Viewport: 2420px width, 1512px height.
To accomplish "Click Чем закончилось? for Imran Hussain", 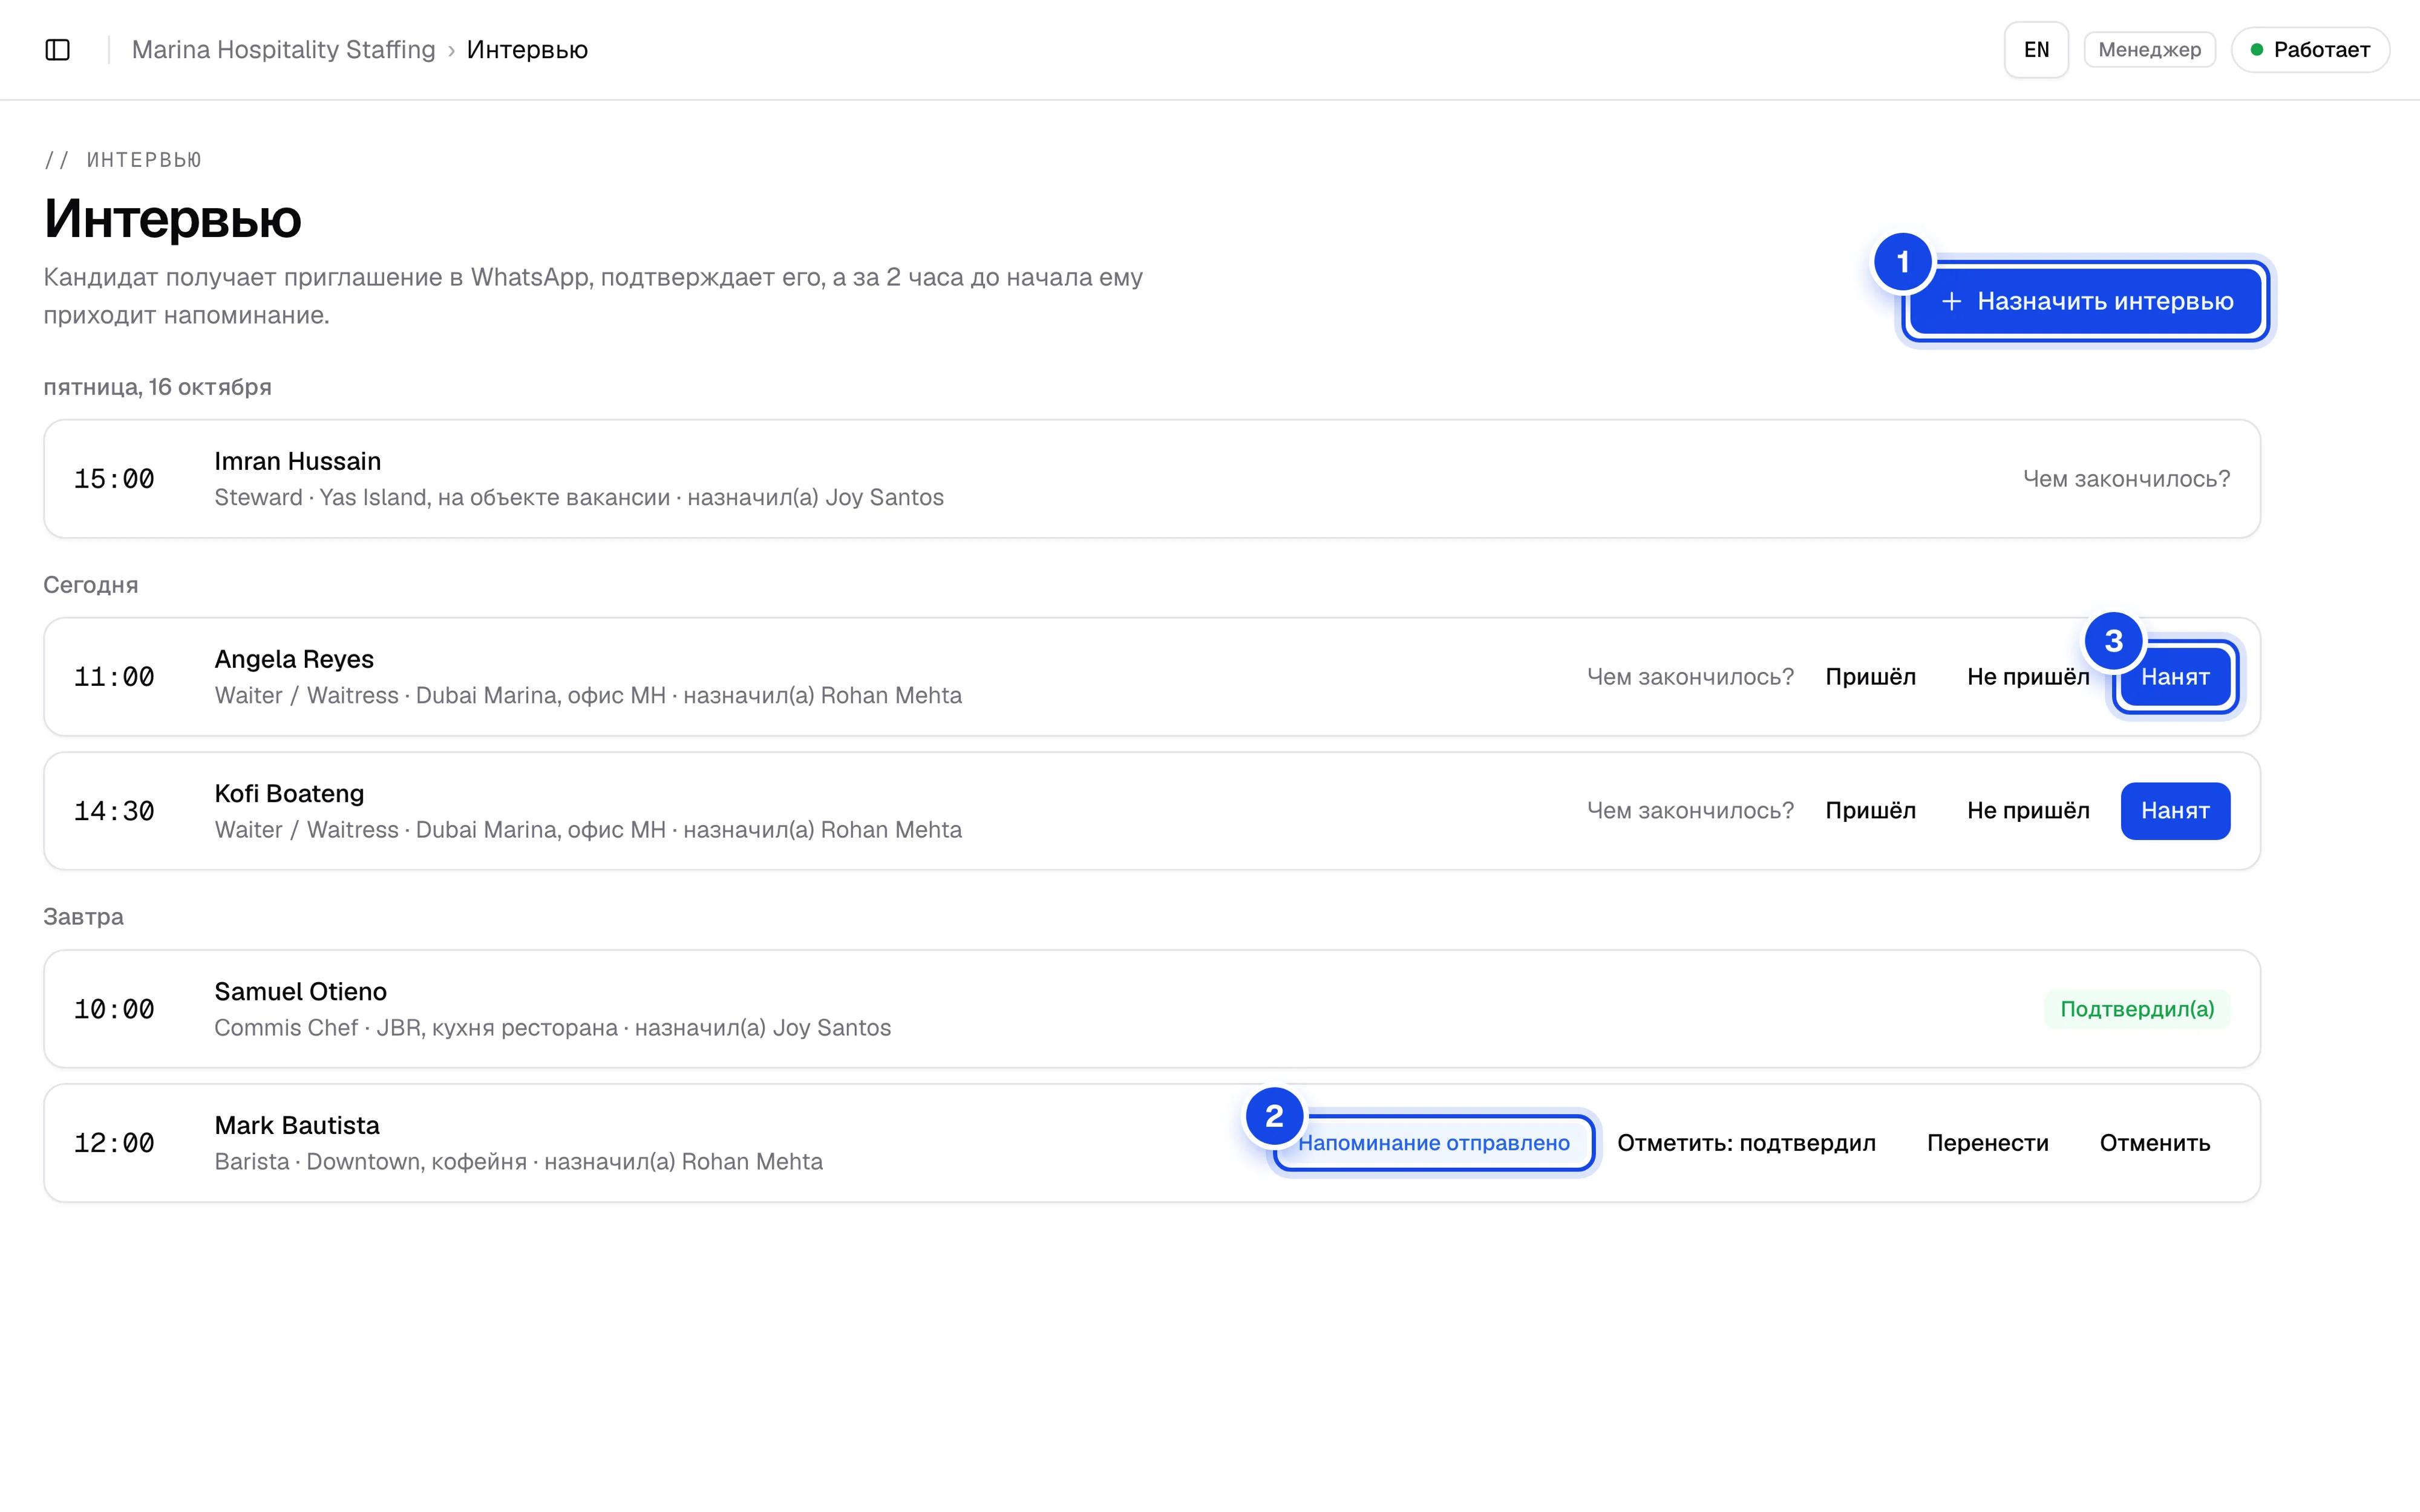I will [x=2126, y=479].
